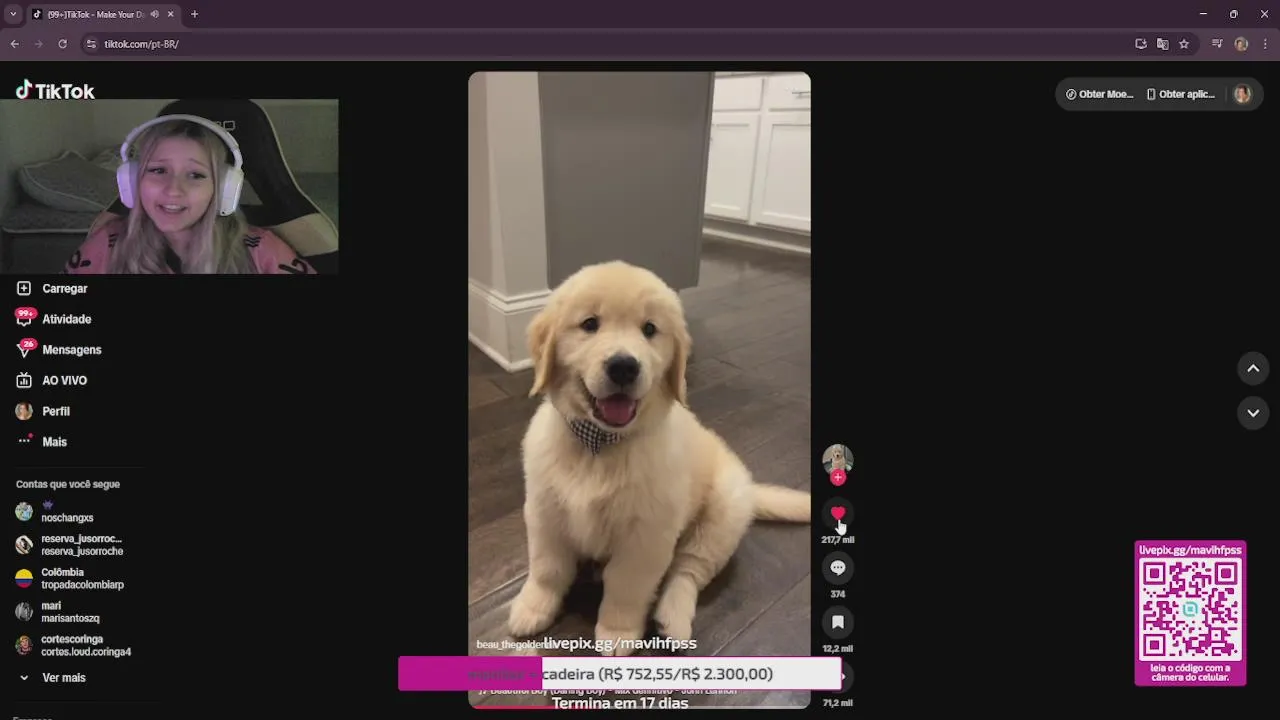Like the puppy video with heart
The width and height of the screenshot is (1280, 720).
(x=838, y=514)
